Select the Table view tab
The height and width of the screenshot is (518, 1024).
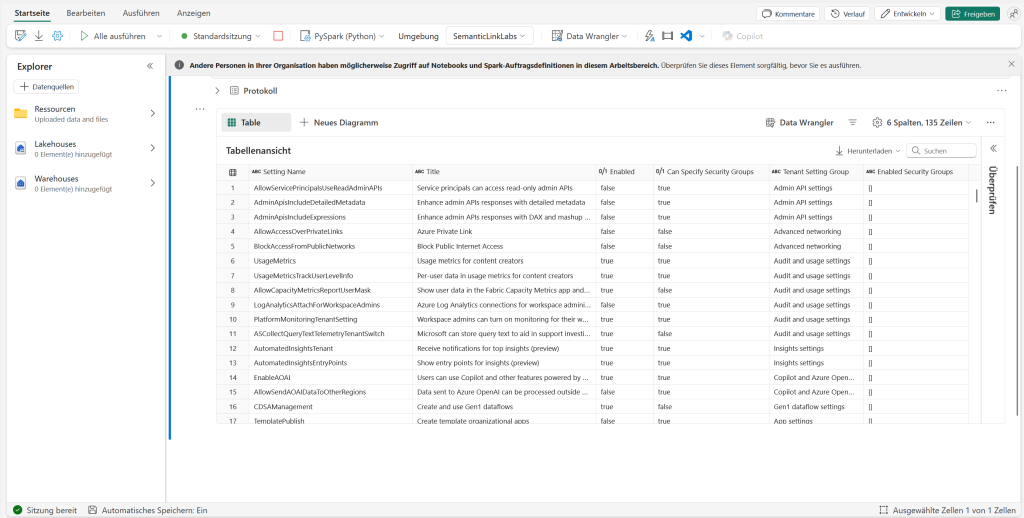256,122
